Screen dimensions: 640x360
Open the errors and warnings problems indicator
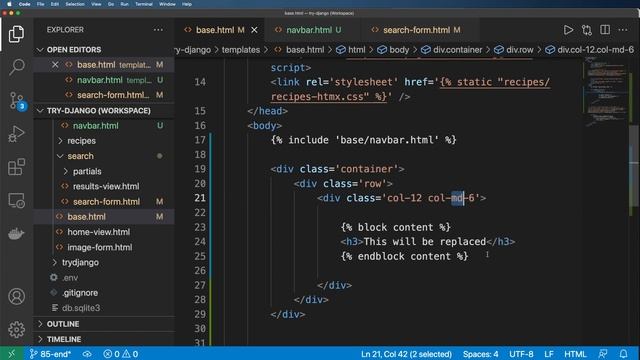pyautogui.click(x=120, y=354)
